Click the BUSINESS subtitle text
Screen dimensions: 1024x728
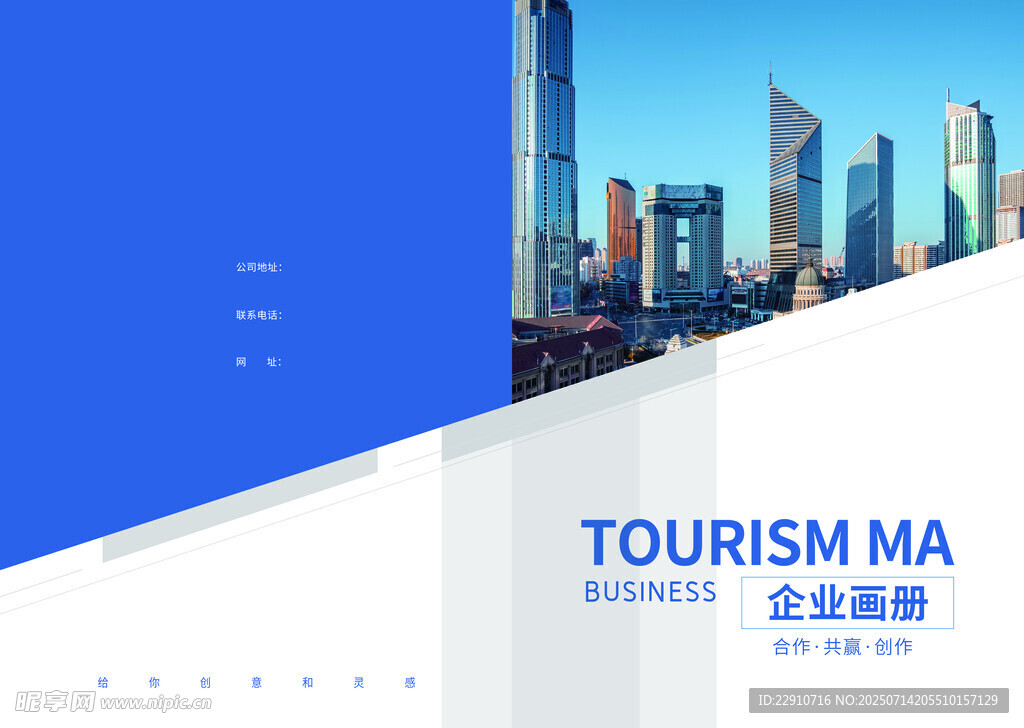[650, 592]
